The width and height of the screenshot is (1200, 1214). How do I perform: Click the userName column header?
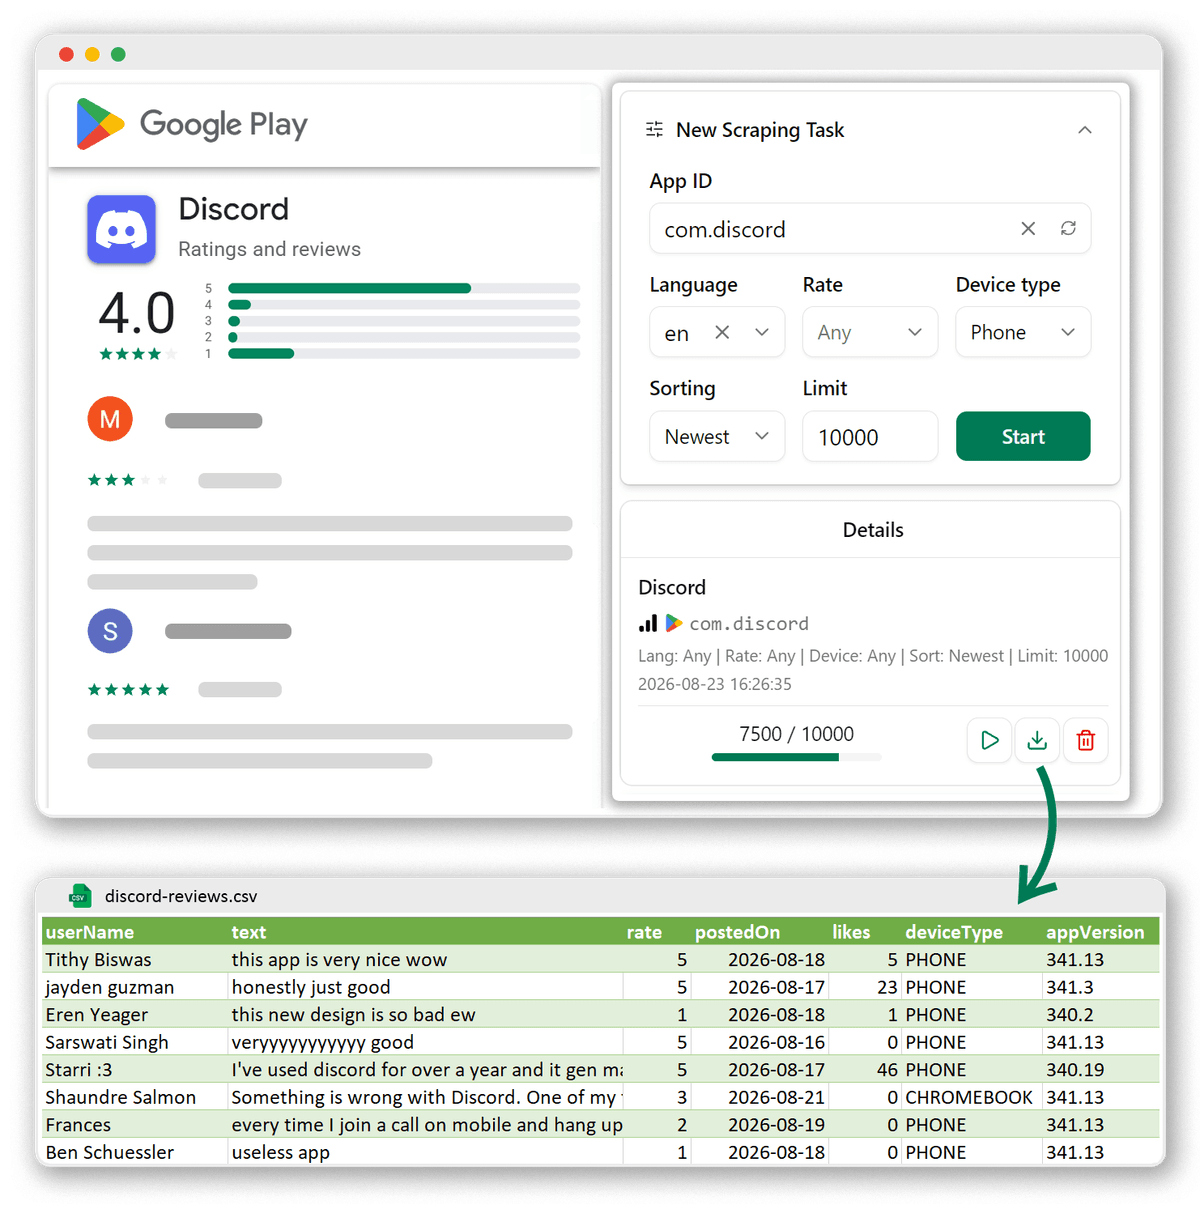click(x=90, y=932)
